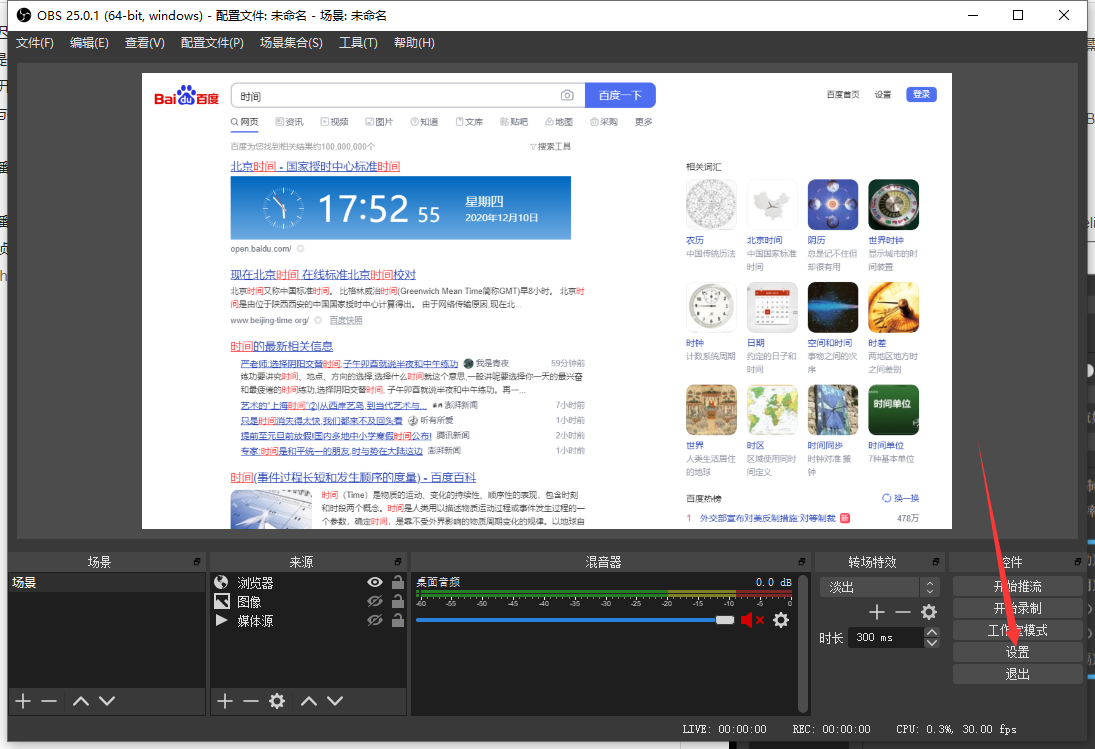Enable 工作室模式 studio mode button

coord(1017,630)
